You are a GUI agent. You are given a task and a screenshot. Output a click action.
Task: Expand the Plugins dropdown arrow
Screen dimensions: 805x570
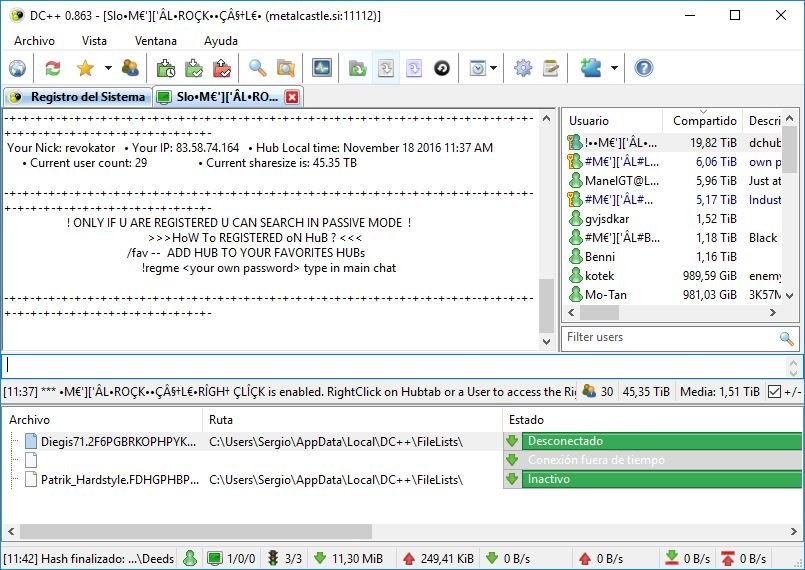(x=614, y=68)
